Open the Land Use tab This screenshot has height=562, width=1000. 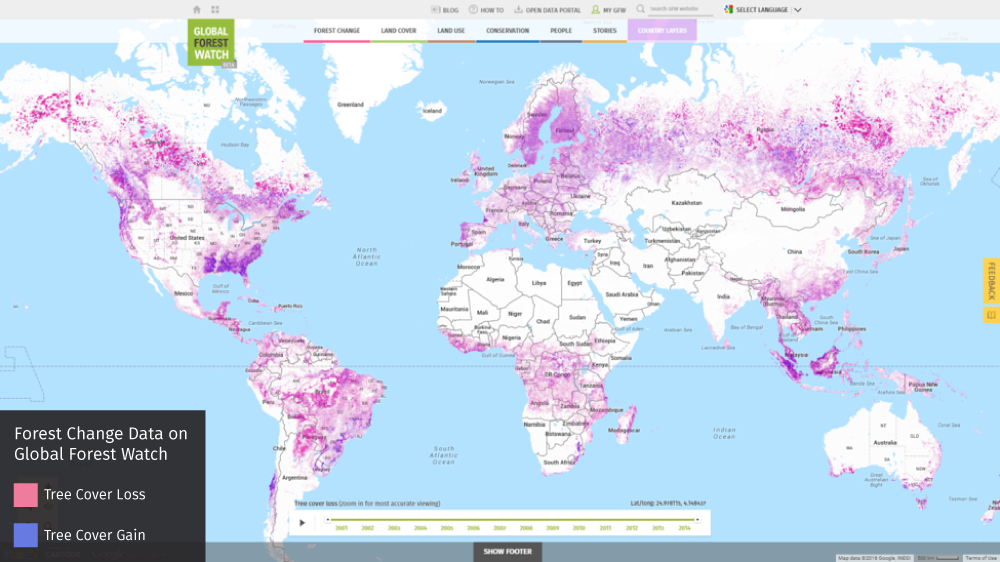[451, 31]
